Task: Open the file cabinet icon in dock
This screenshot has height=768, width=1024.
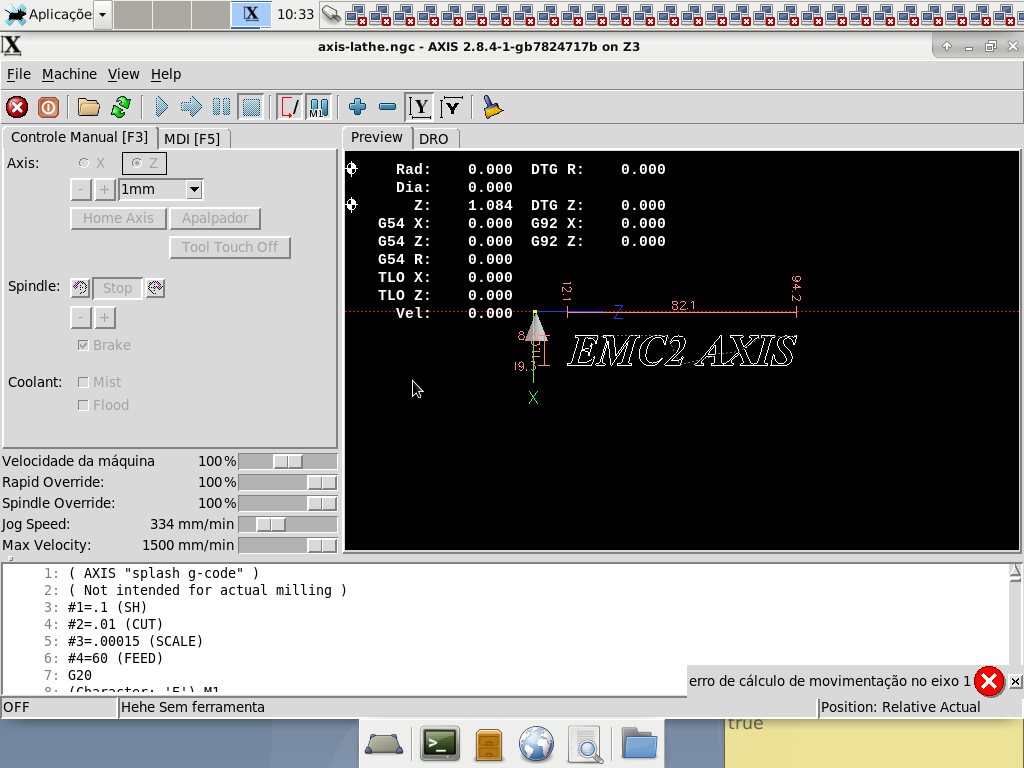Action: pos(488,744)
